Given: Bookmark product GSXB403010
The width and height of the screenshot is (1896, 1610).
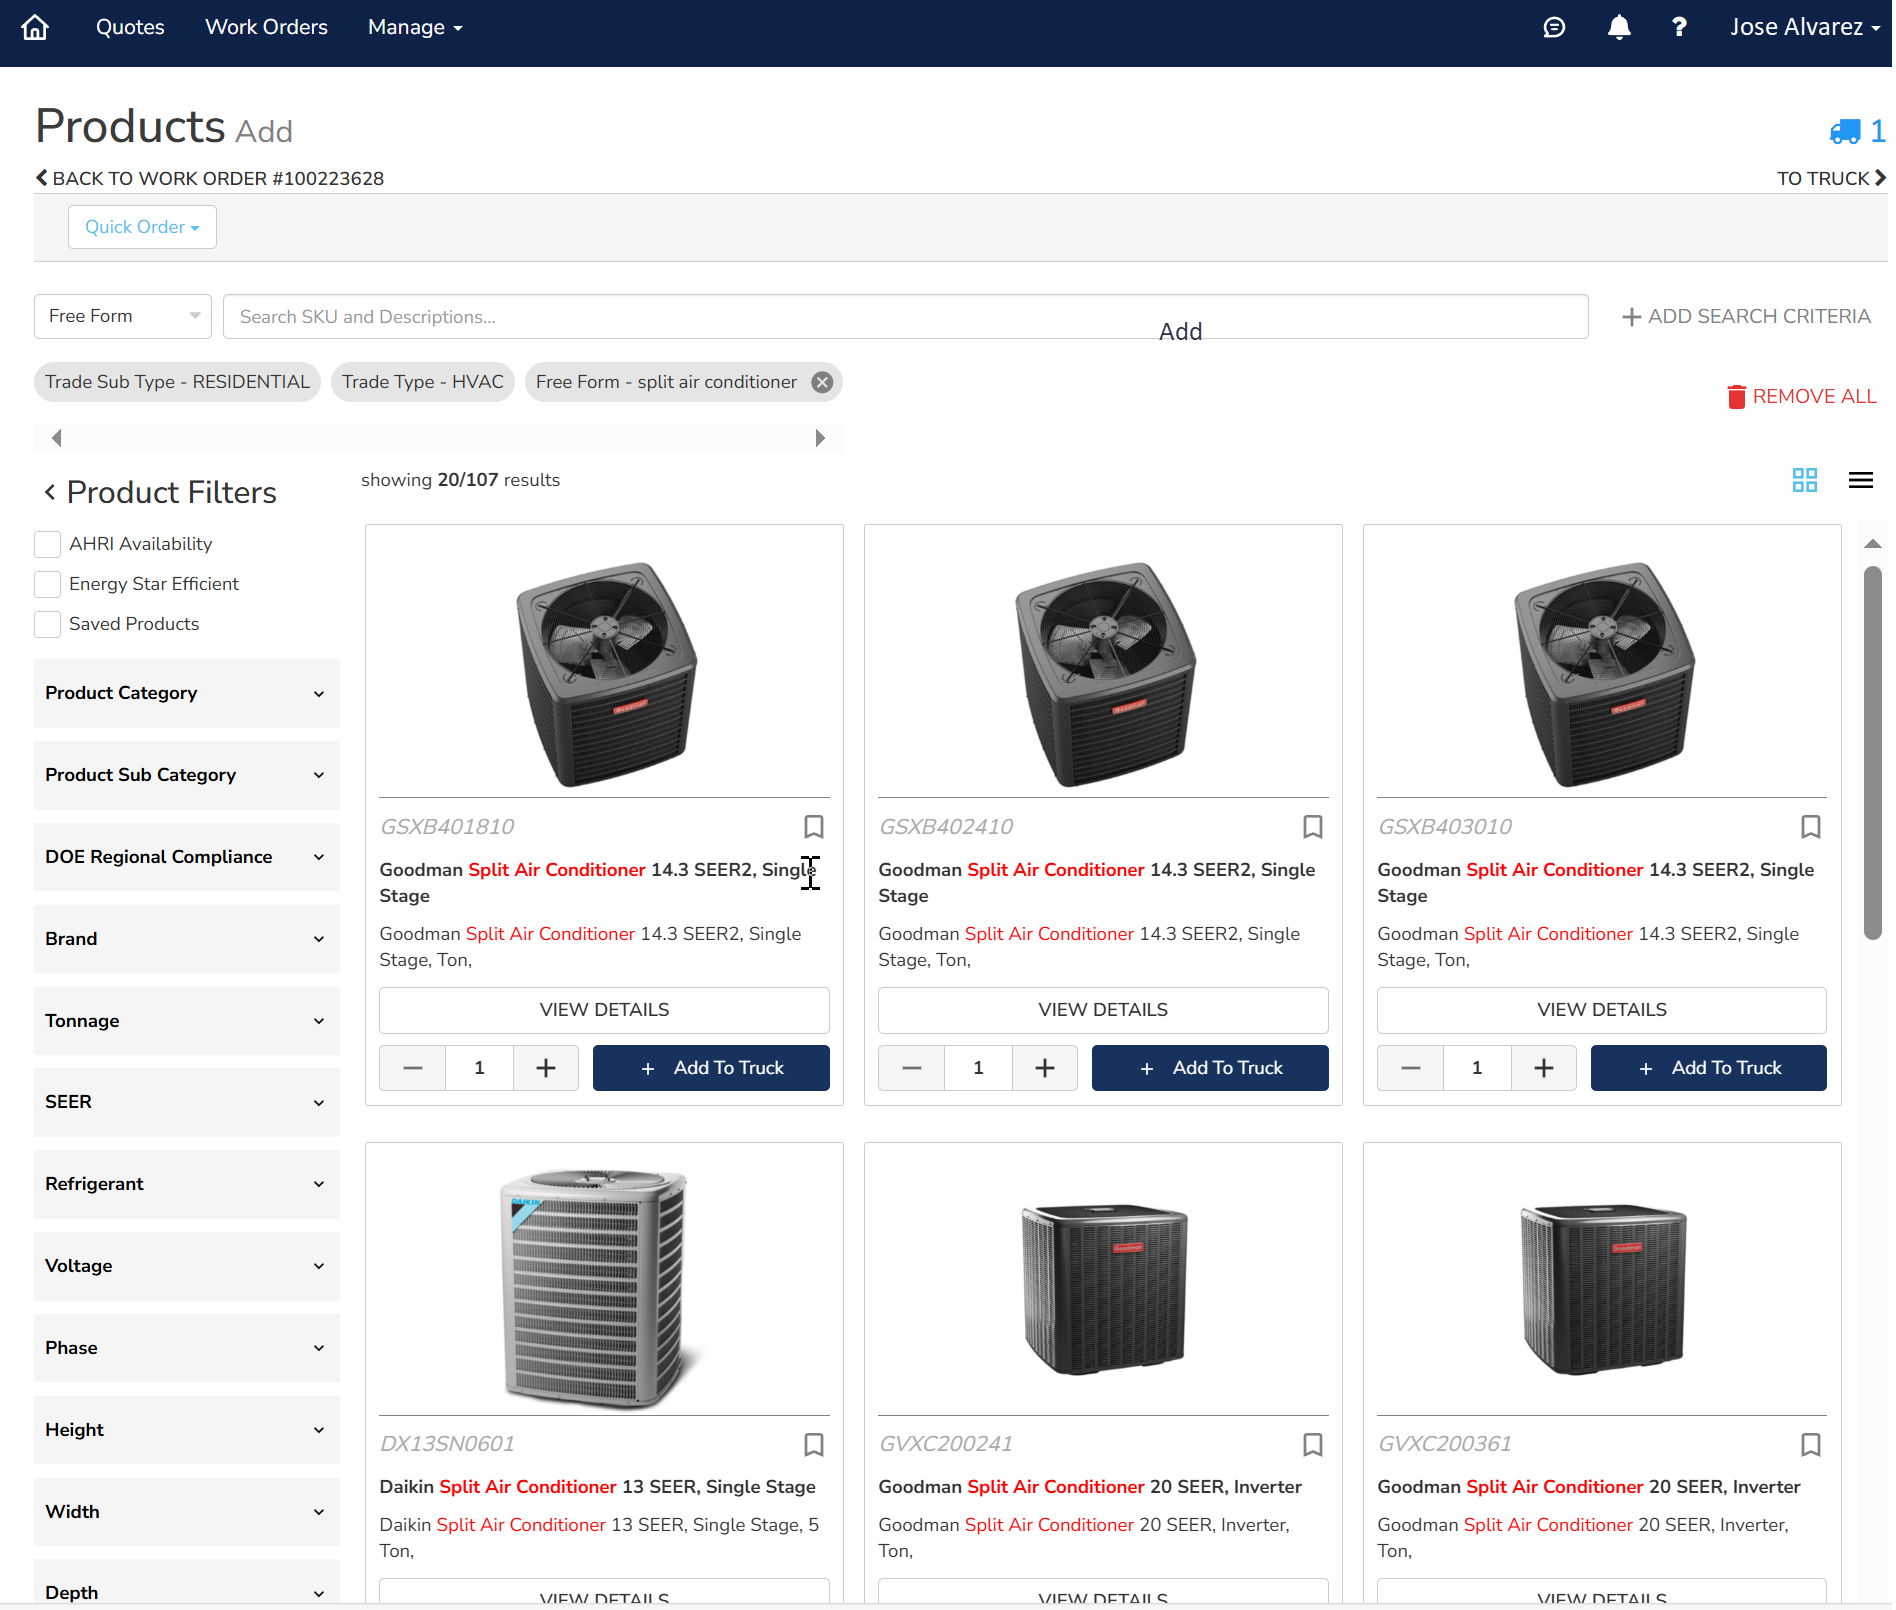Looking at the screenshot, I should [x=1811, y=827].
